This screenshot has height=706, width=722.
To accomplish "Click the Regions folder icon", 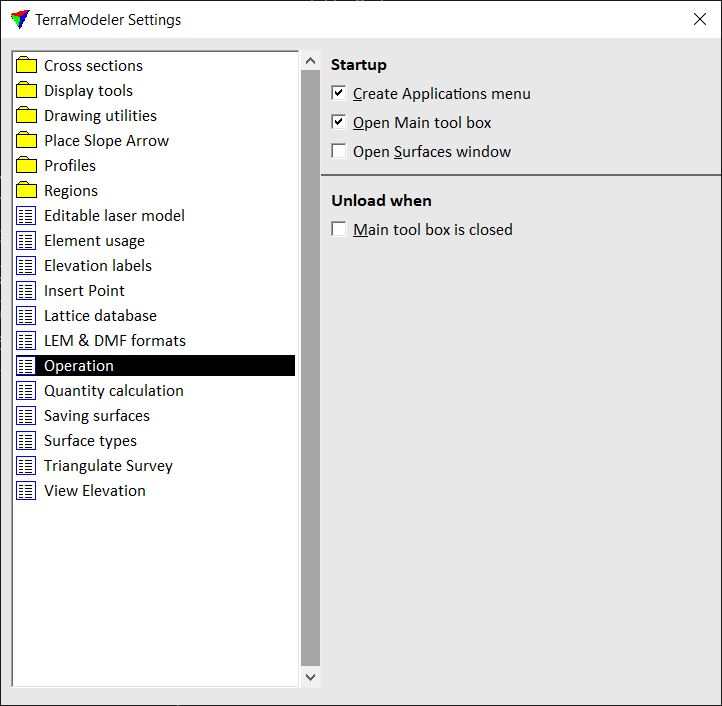I will tap(26, 191).
